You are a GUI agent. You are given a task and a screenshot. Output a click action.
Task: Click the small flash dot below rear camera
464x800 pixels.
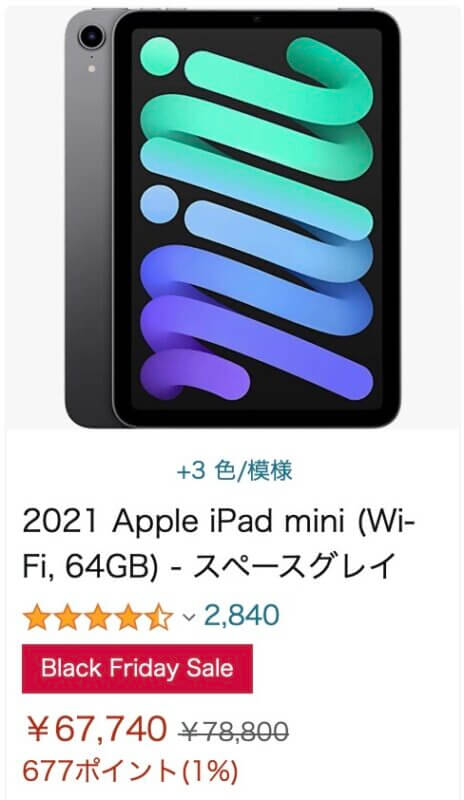[x=91, y=68]
